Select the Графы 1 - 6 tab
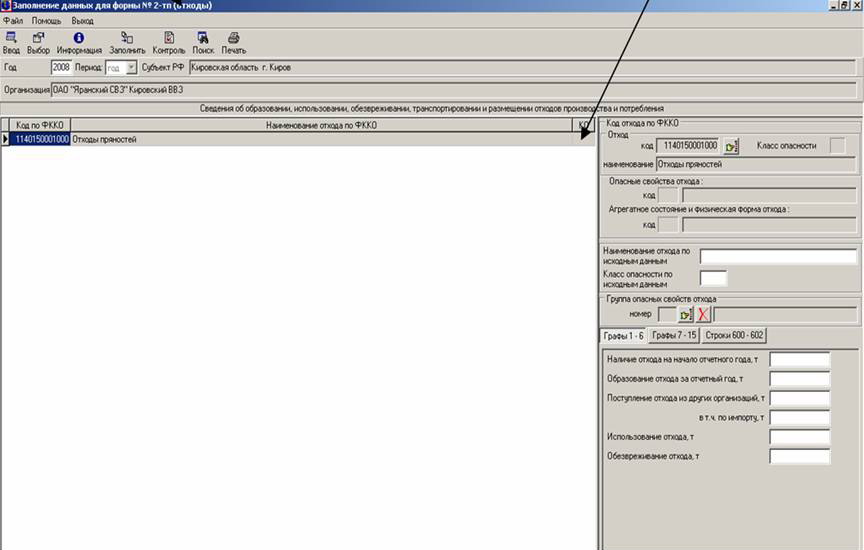 click(x=624, y=336)
